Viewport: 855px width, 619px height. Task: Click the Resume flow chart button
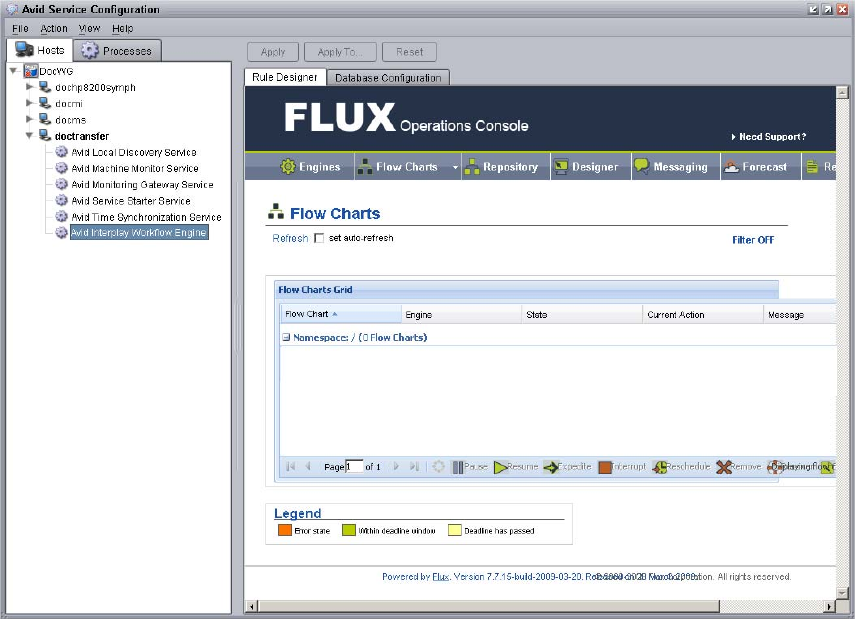(516, 467)
